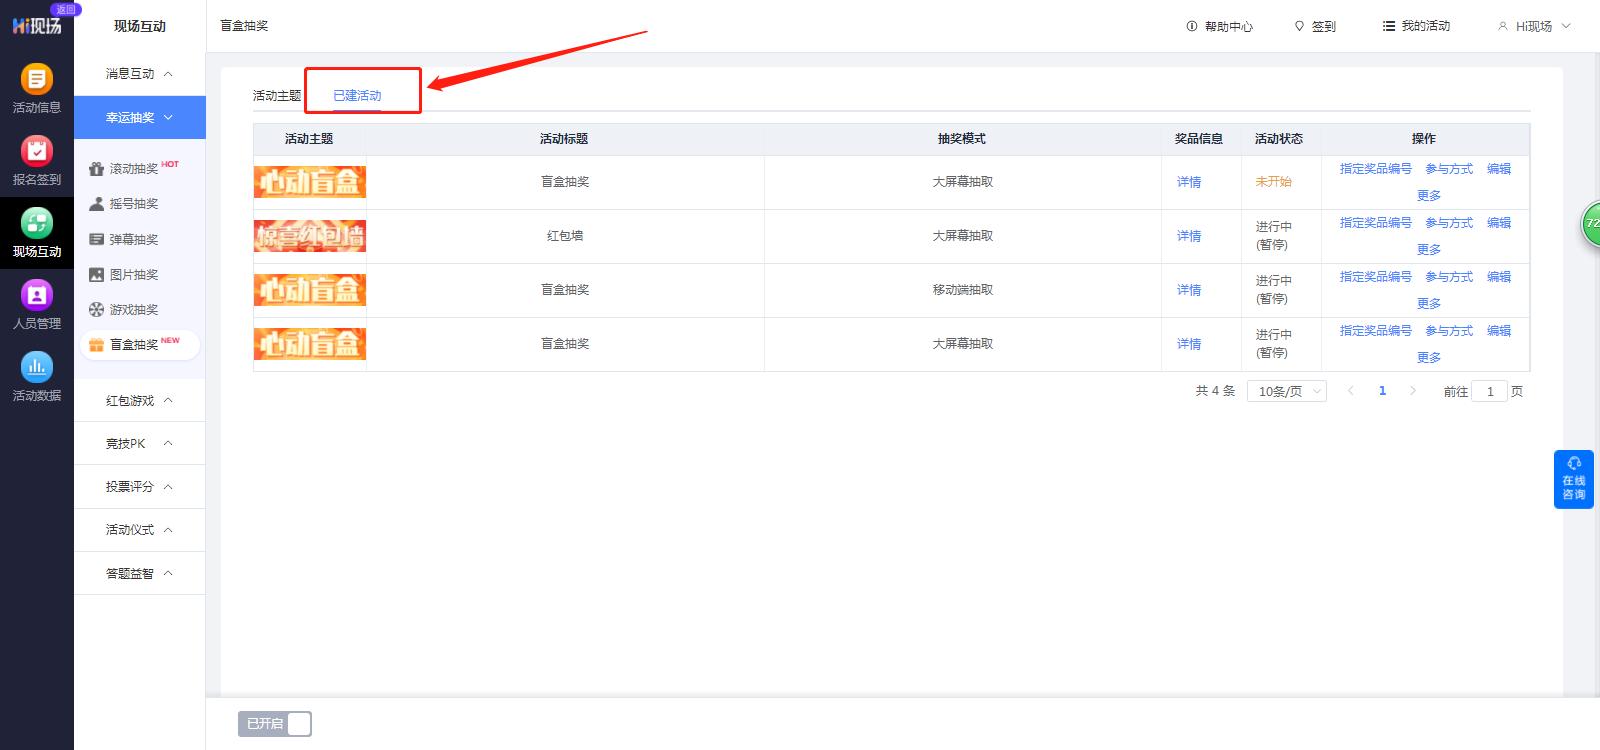Open the 活动信息 sidebar icon
Viewport: 1600px width, 750px height.
[37, 78]
